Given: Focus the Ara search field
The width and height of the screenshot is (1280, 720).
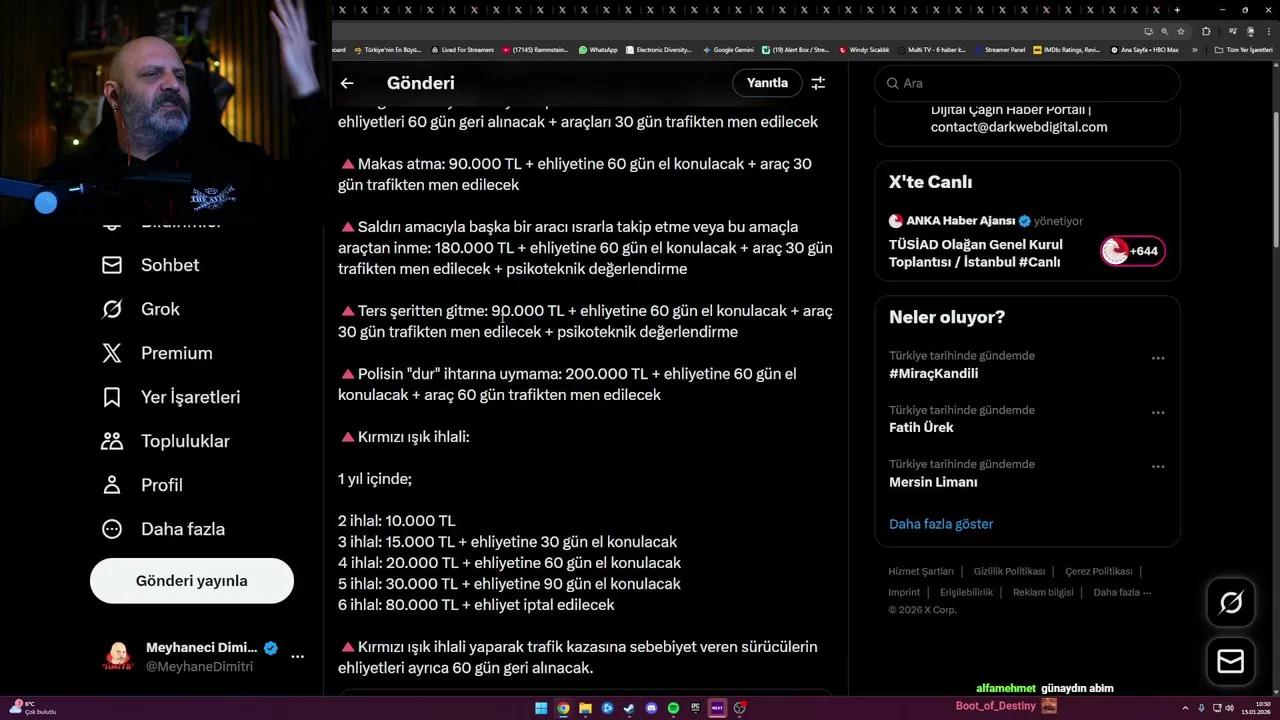Looking at the screenshot, I should click(1028, 83).
